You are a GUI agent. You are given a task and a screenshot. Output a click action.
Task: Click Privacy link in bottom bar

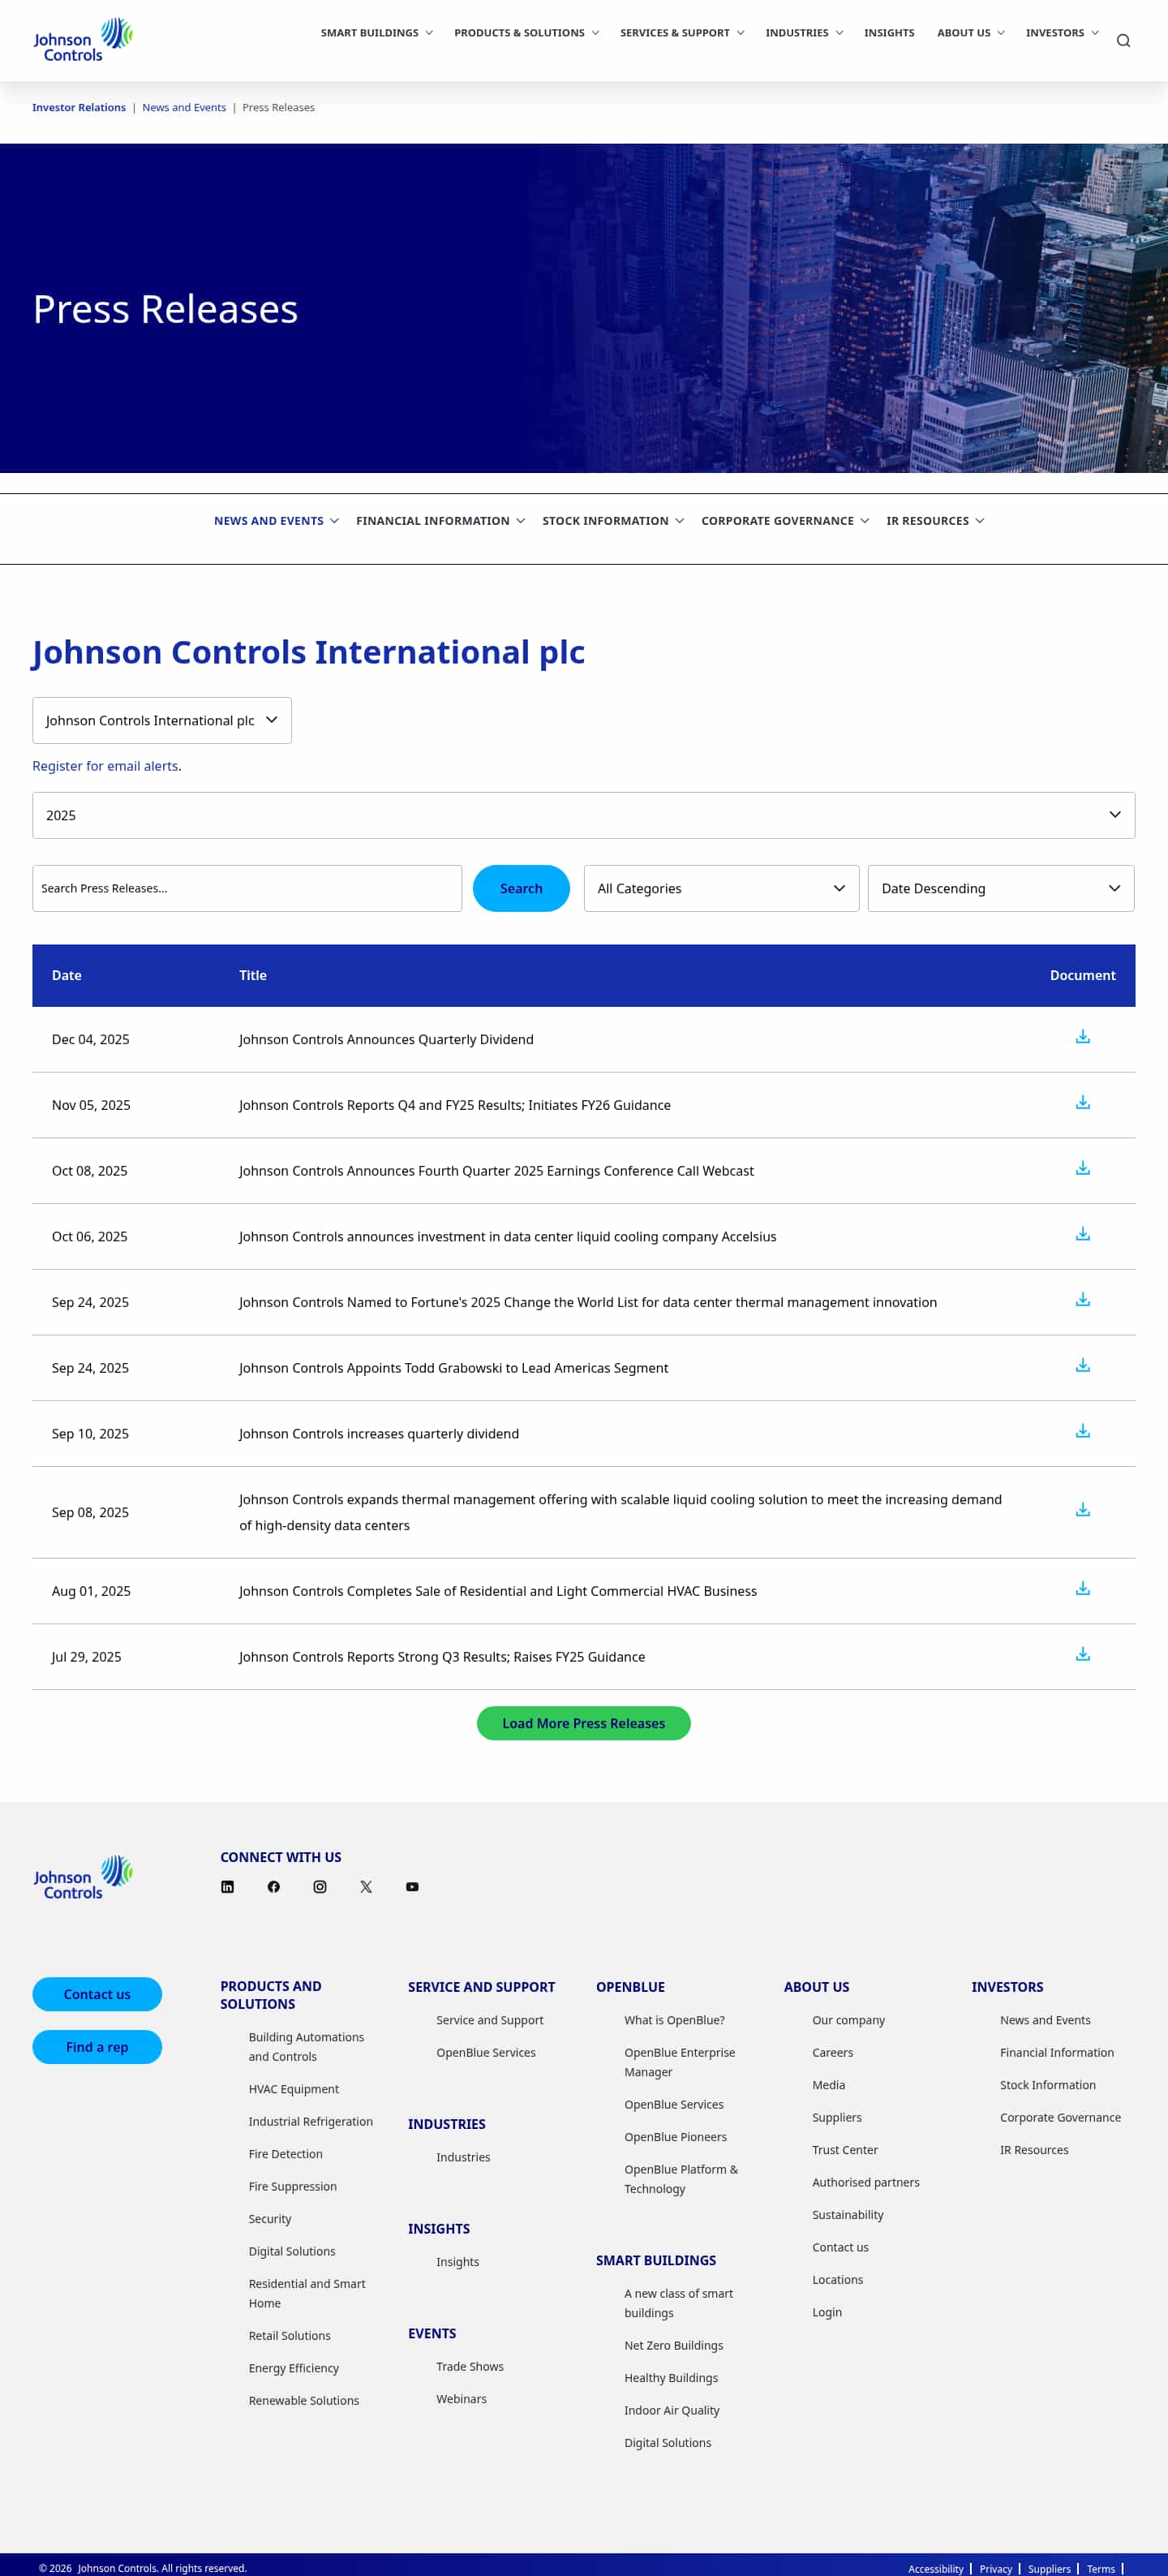996,2569
